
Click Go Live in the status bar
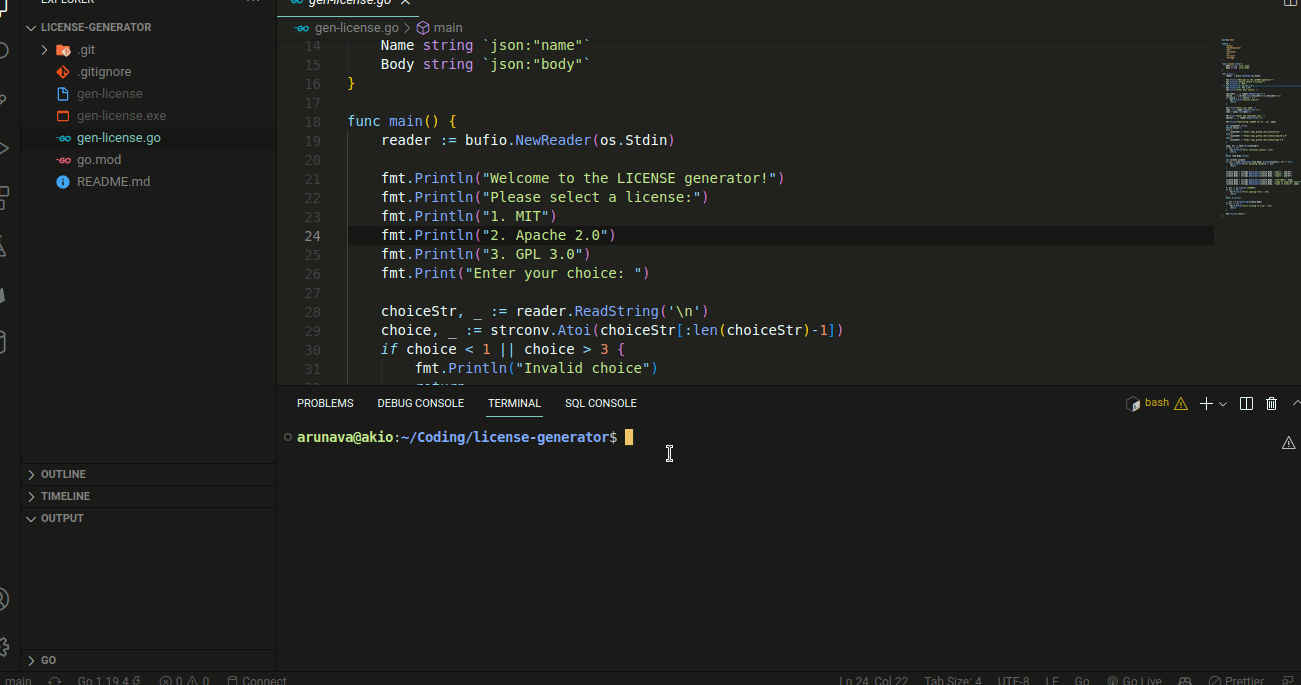(x=1134, y=680)
